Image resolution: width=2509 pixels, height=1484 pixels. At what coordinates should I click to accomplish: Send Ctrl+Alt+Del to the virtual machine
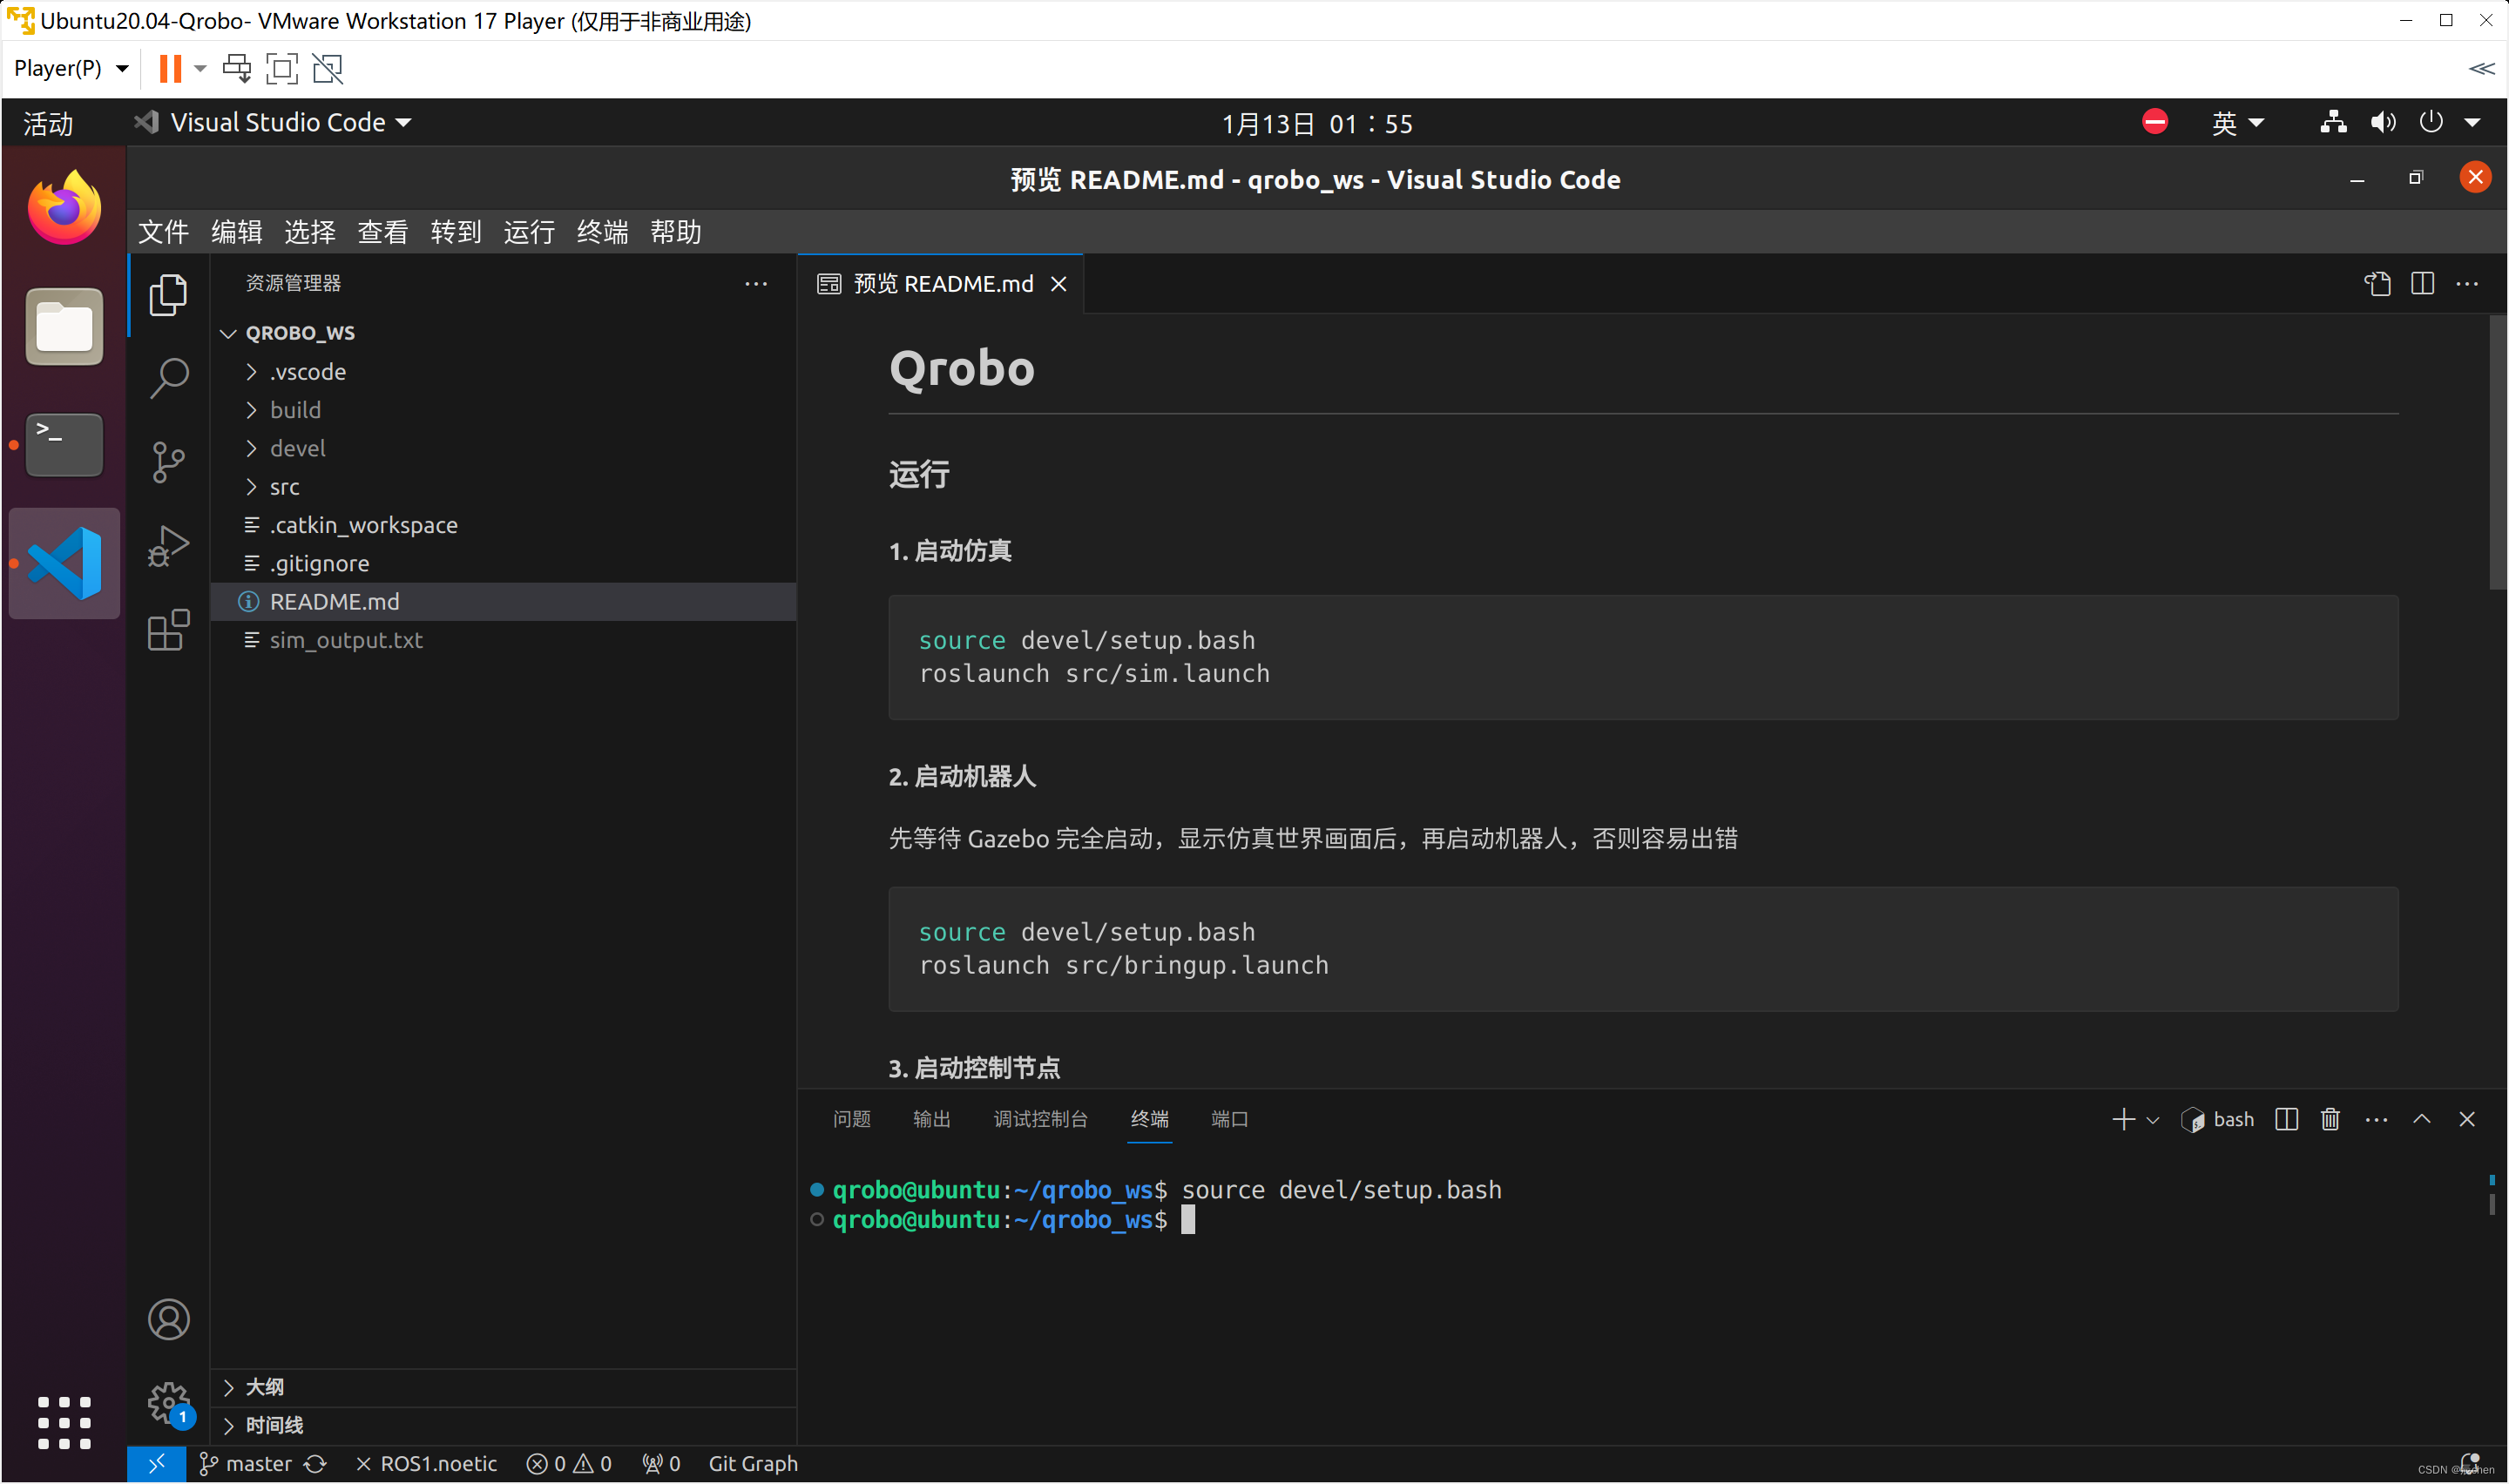click(237, 68)
